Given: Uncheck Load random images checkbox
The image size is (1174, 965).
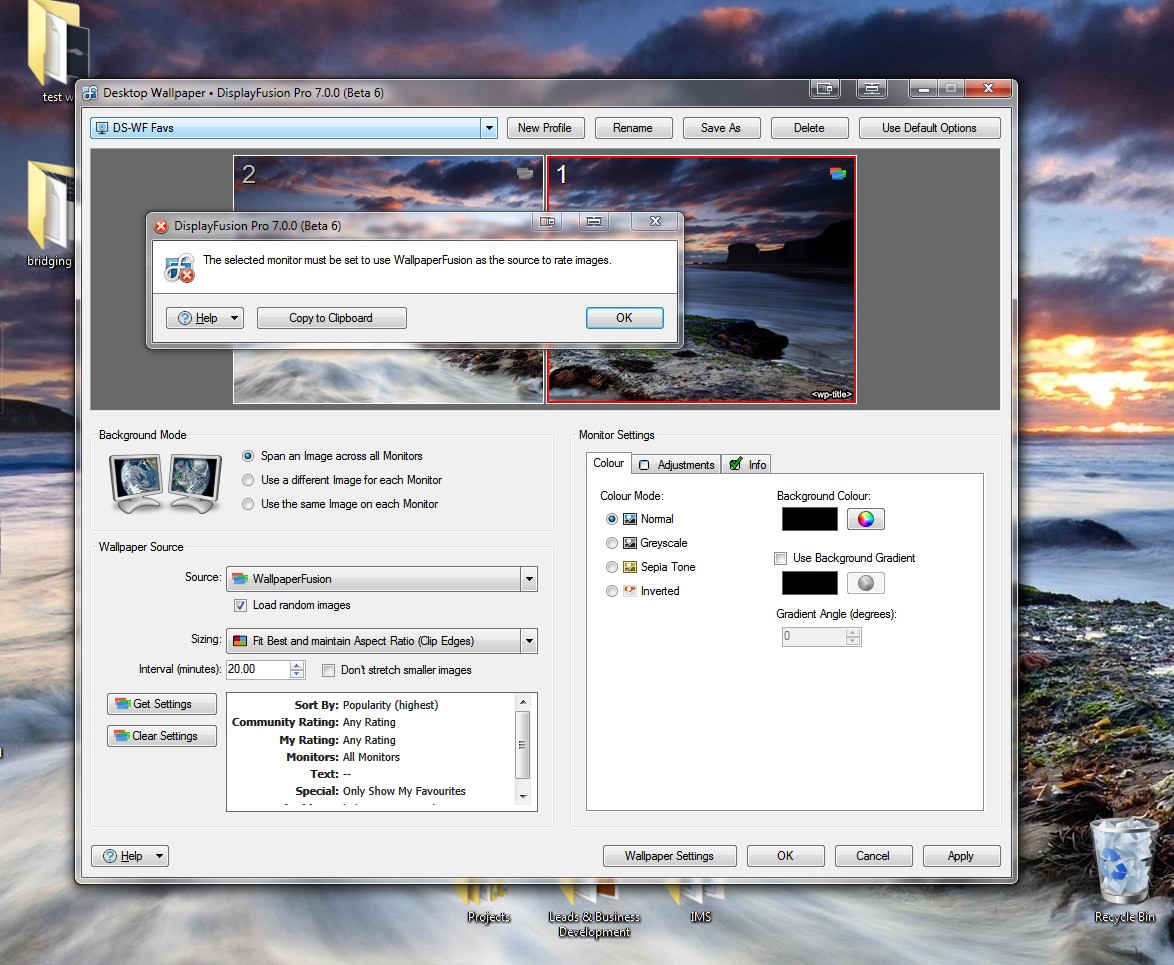Looking at the screenshot, I should point(240,605).
